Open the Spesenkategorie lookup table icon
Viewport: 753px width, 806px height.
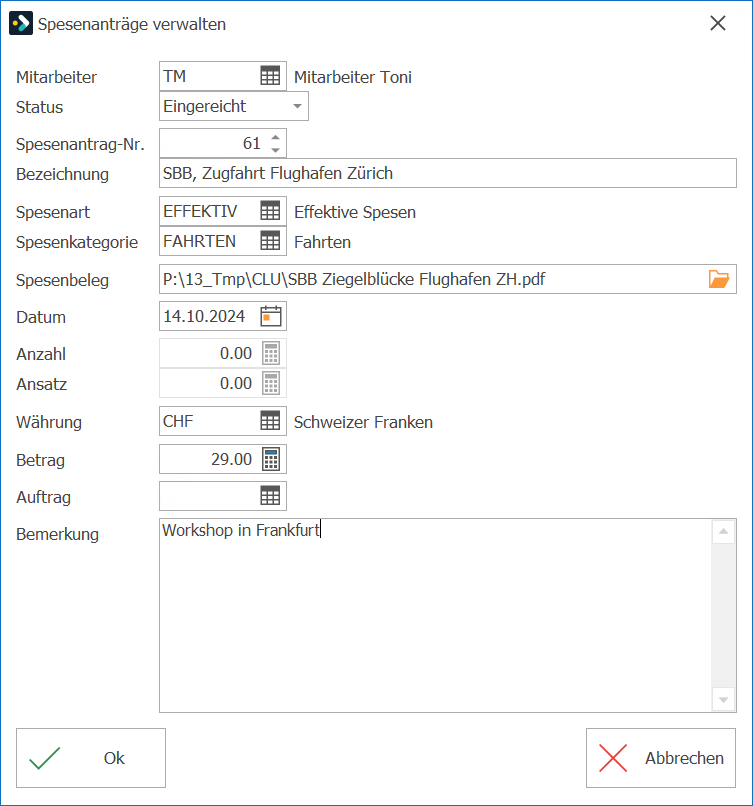(x=270, y=241)
